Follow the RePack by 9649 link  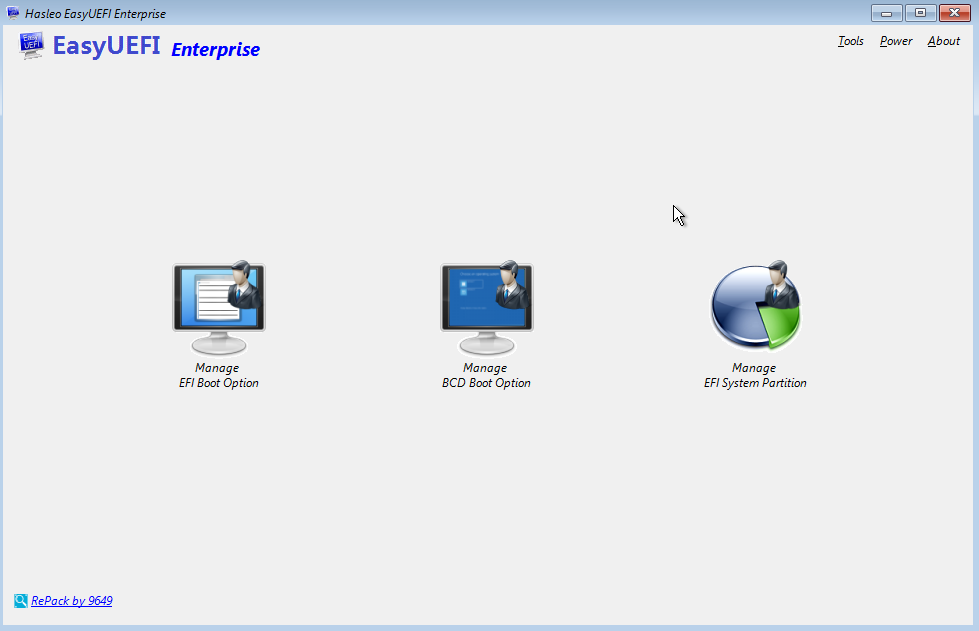point(72,600)
